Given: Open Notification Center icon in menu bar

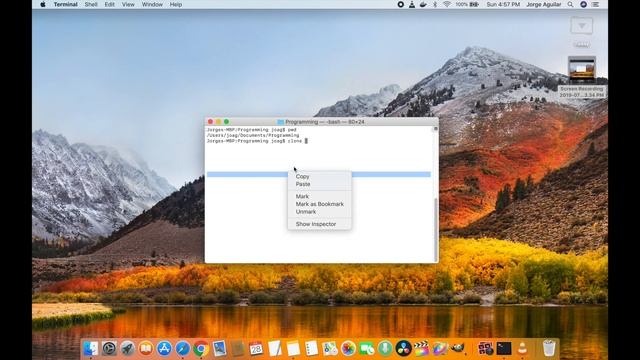Looking at the screenshot, I should pos(596,4).
